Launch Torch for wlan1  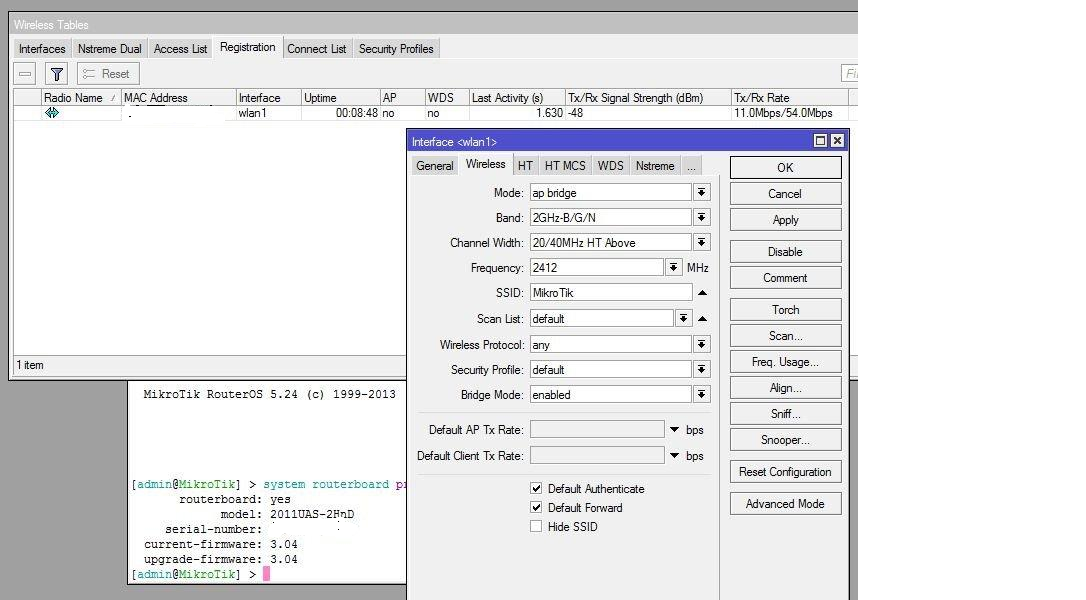click(785, 310)
